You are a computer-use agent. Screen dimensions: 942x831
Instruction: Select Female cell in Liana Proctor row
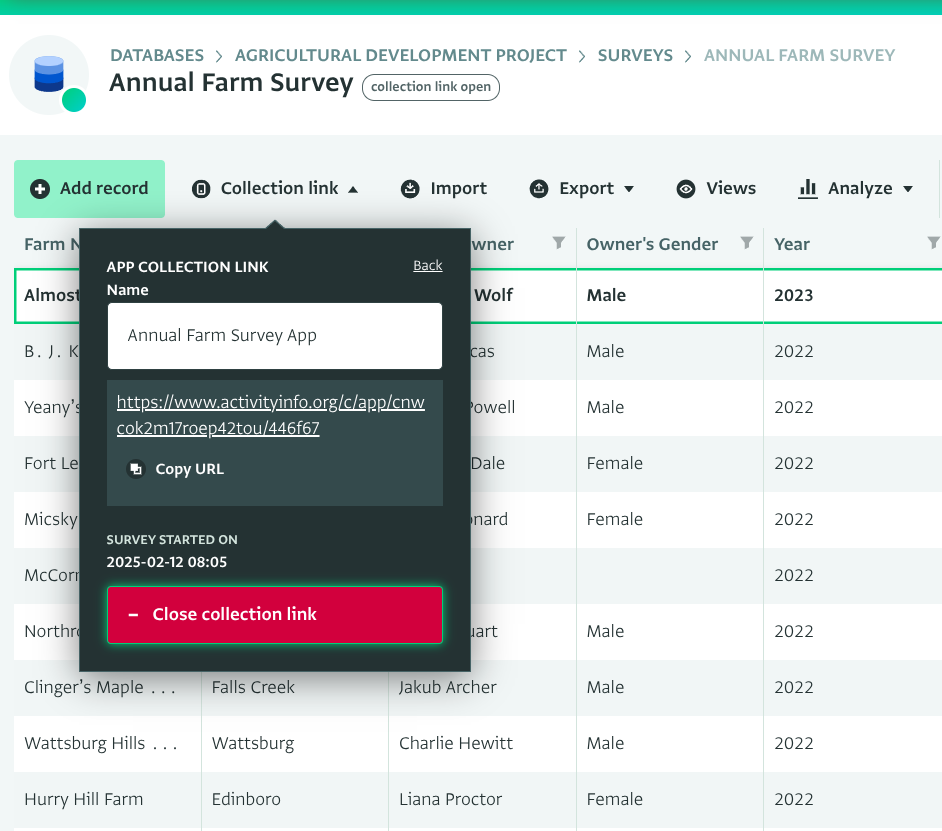670,799
